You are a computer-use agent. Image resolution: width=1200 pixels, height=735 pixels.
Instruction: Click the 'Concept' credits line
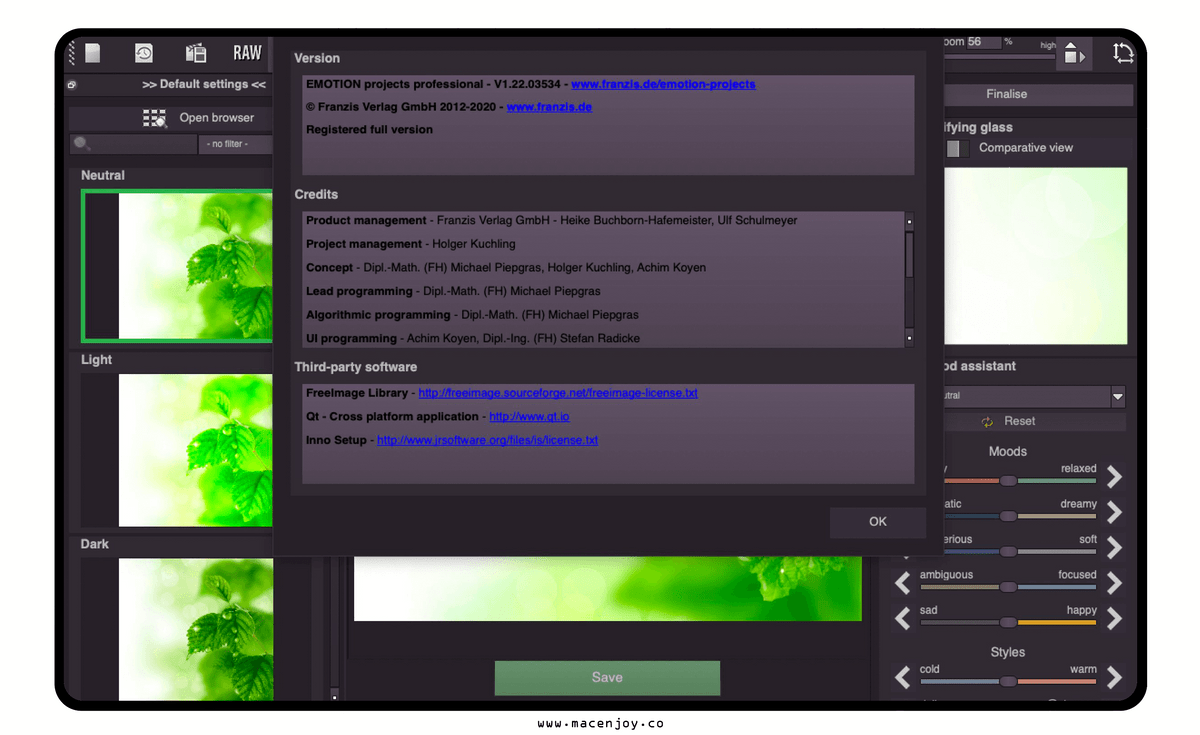[x=506, y=268]
